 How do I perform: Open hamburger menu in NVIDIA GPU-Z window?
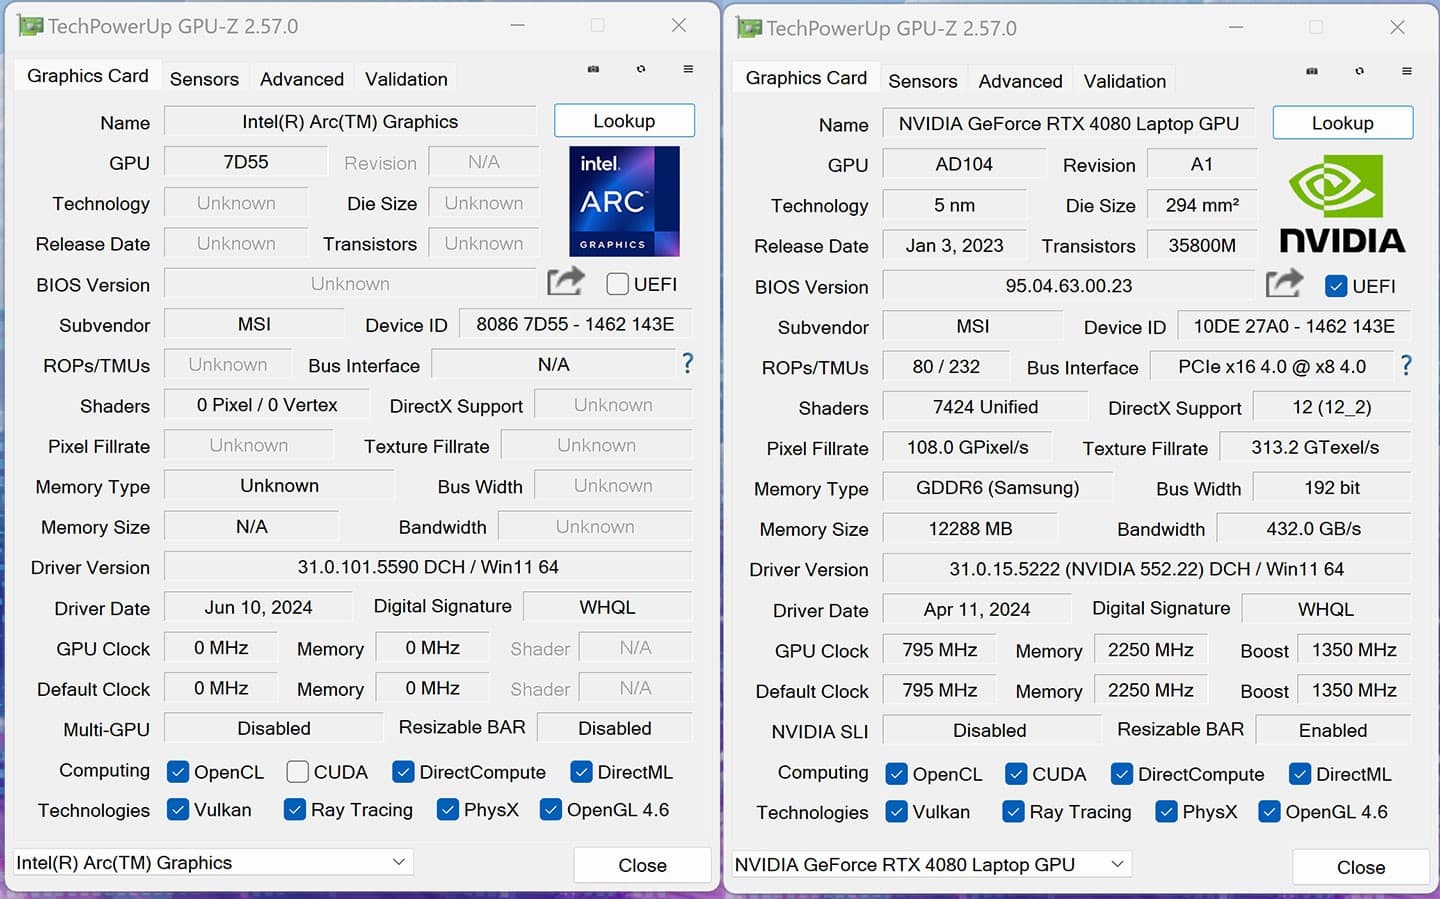(1407, 71)
